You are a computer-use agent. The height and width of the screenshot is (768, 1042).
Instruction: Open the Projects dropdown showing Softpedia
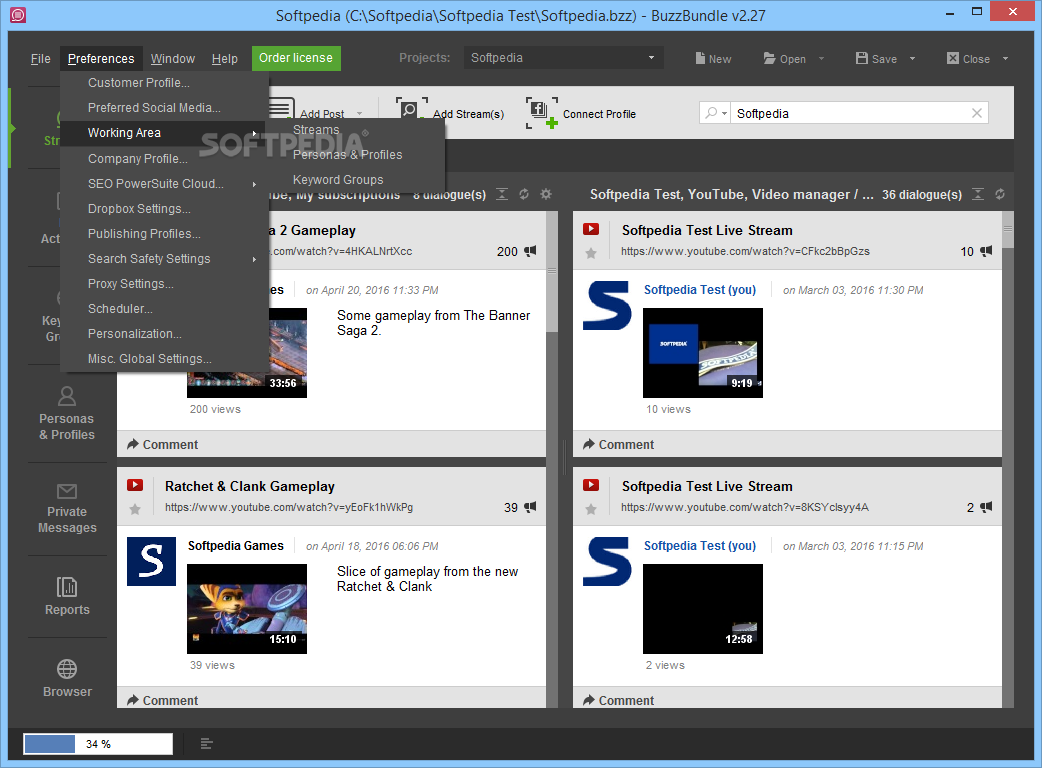point(562,58)
